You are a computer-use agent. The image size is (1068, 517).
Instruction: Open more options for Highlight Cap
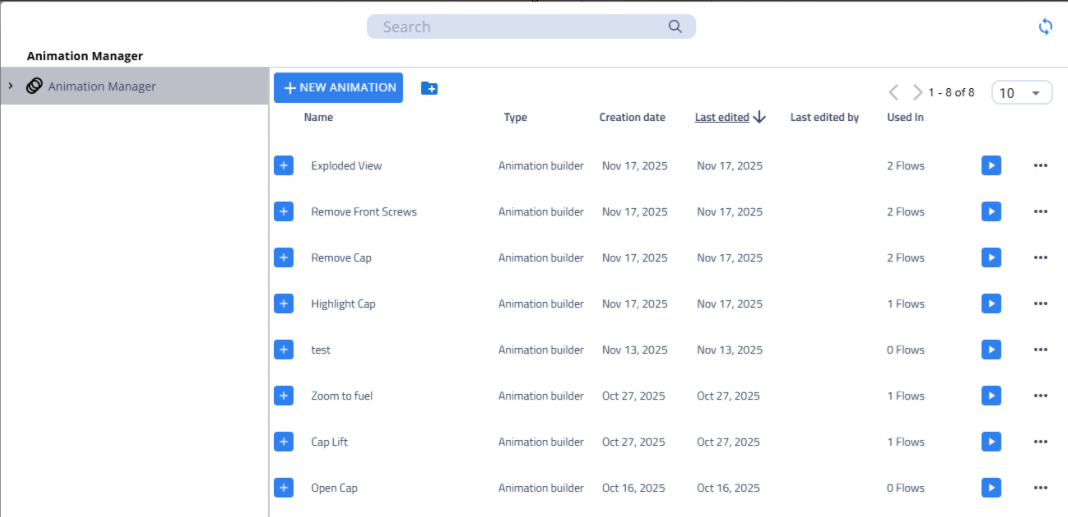(x=1040, y=304)
